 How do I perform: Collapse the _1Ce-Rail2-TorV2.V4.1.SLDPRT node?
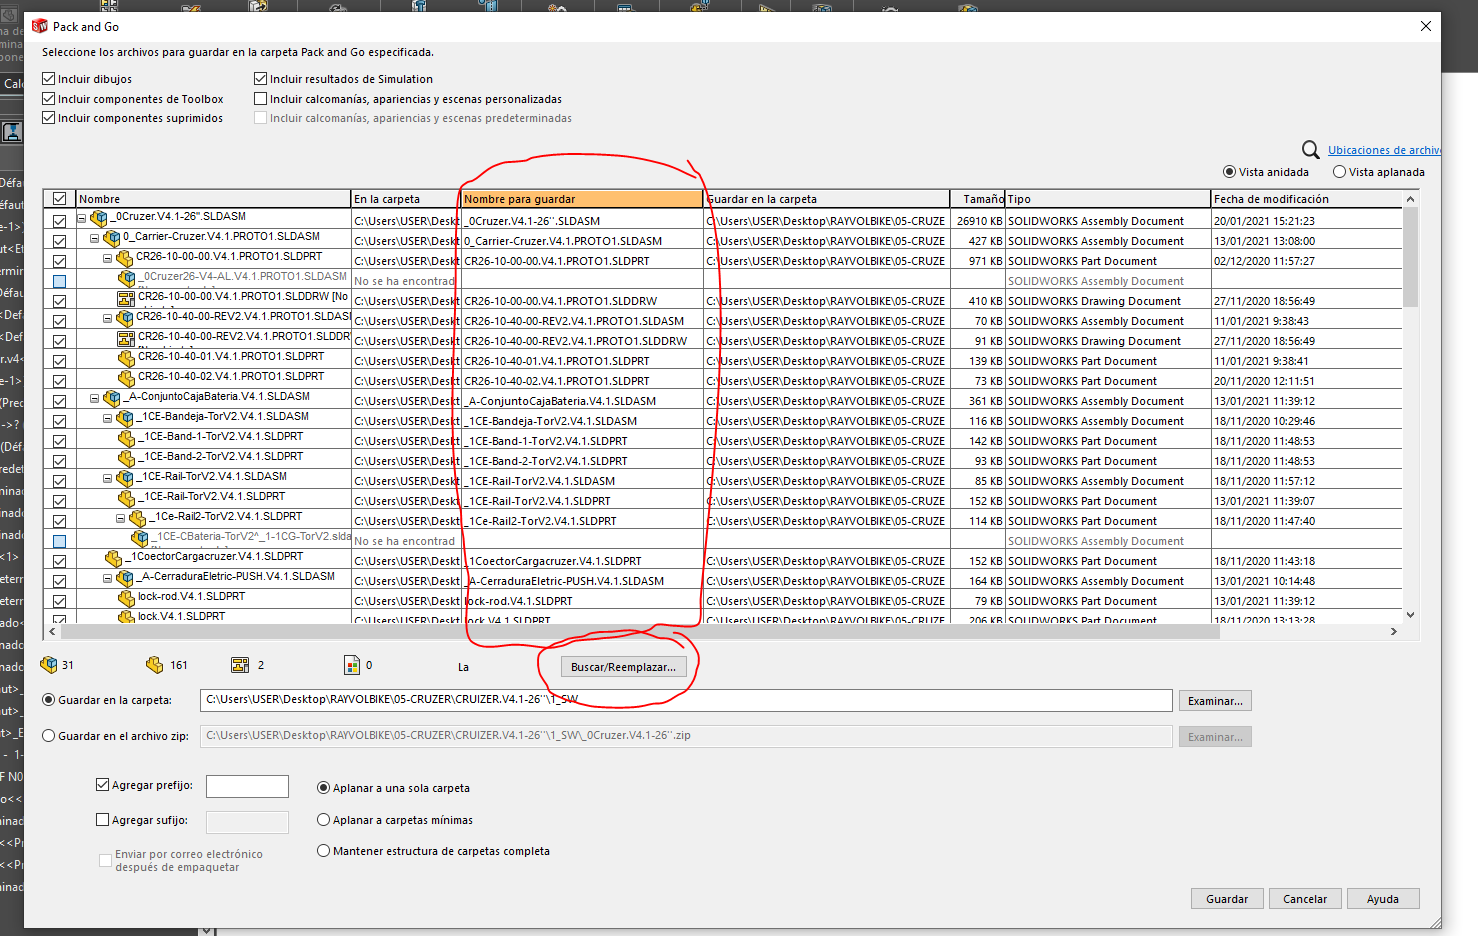click(121, 518)
